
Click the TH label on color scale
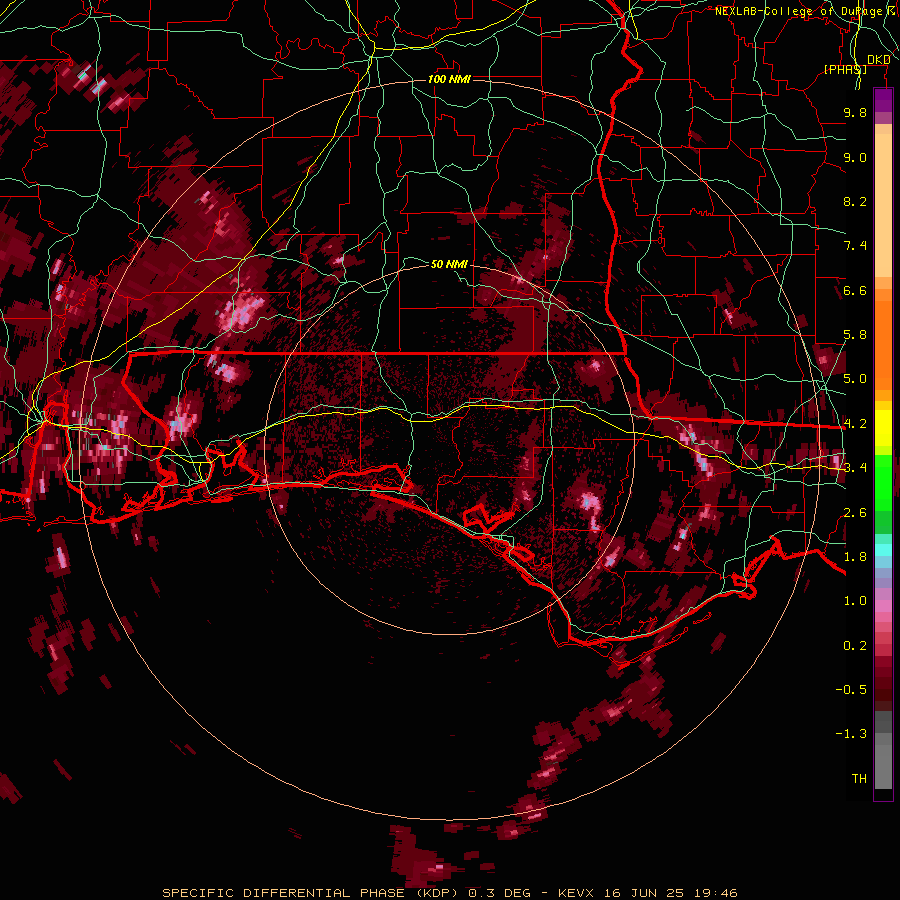click(859, 779)
